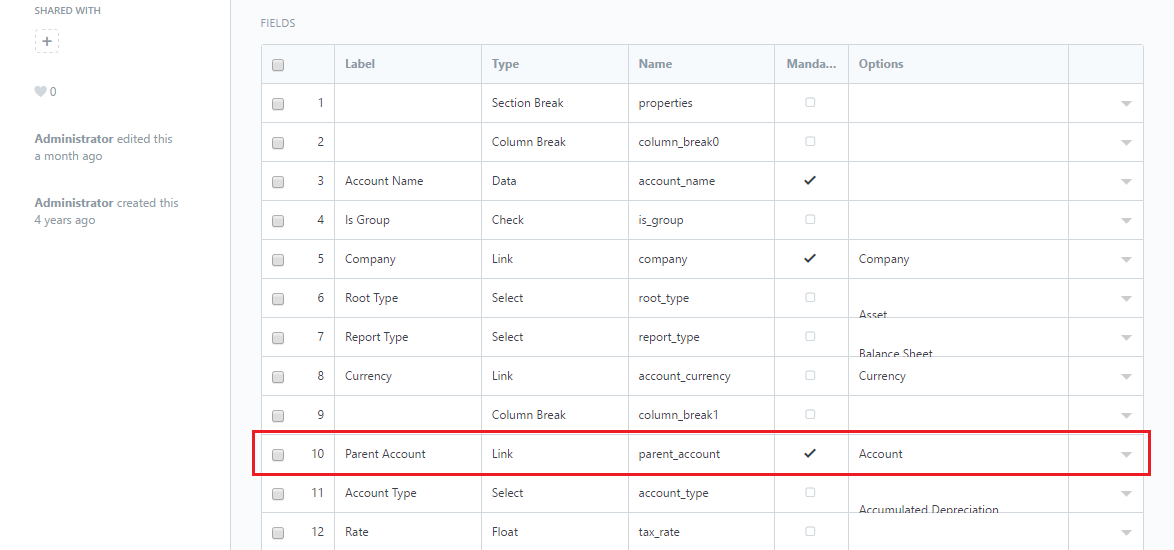Click the heart like icon

click(x=40, y=92)
